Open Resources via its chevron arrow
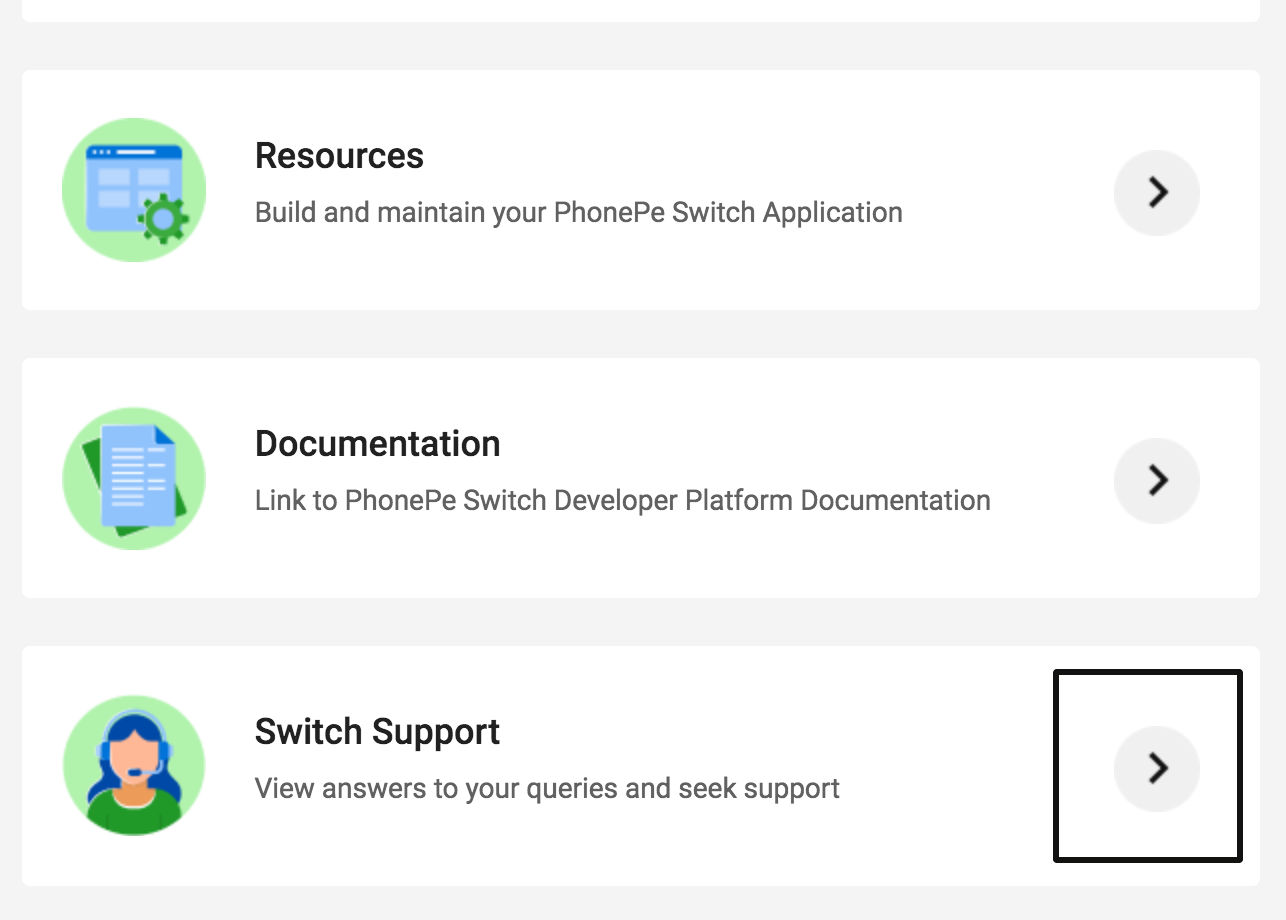Screen dimensions: 1286x920 1157,192
